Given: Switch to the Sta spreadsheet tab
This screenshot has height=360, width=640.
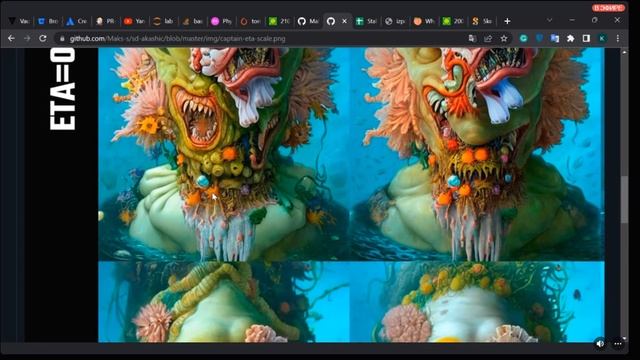Looking at the screenshot, I should pos(366,21).
